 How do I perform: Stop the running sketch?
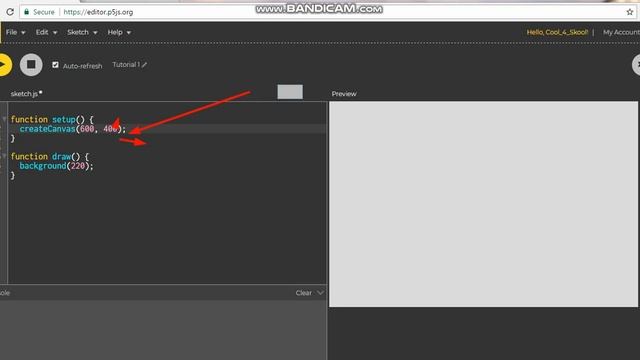tap(31, 64)
